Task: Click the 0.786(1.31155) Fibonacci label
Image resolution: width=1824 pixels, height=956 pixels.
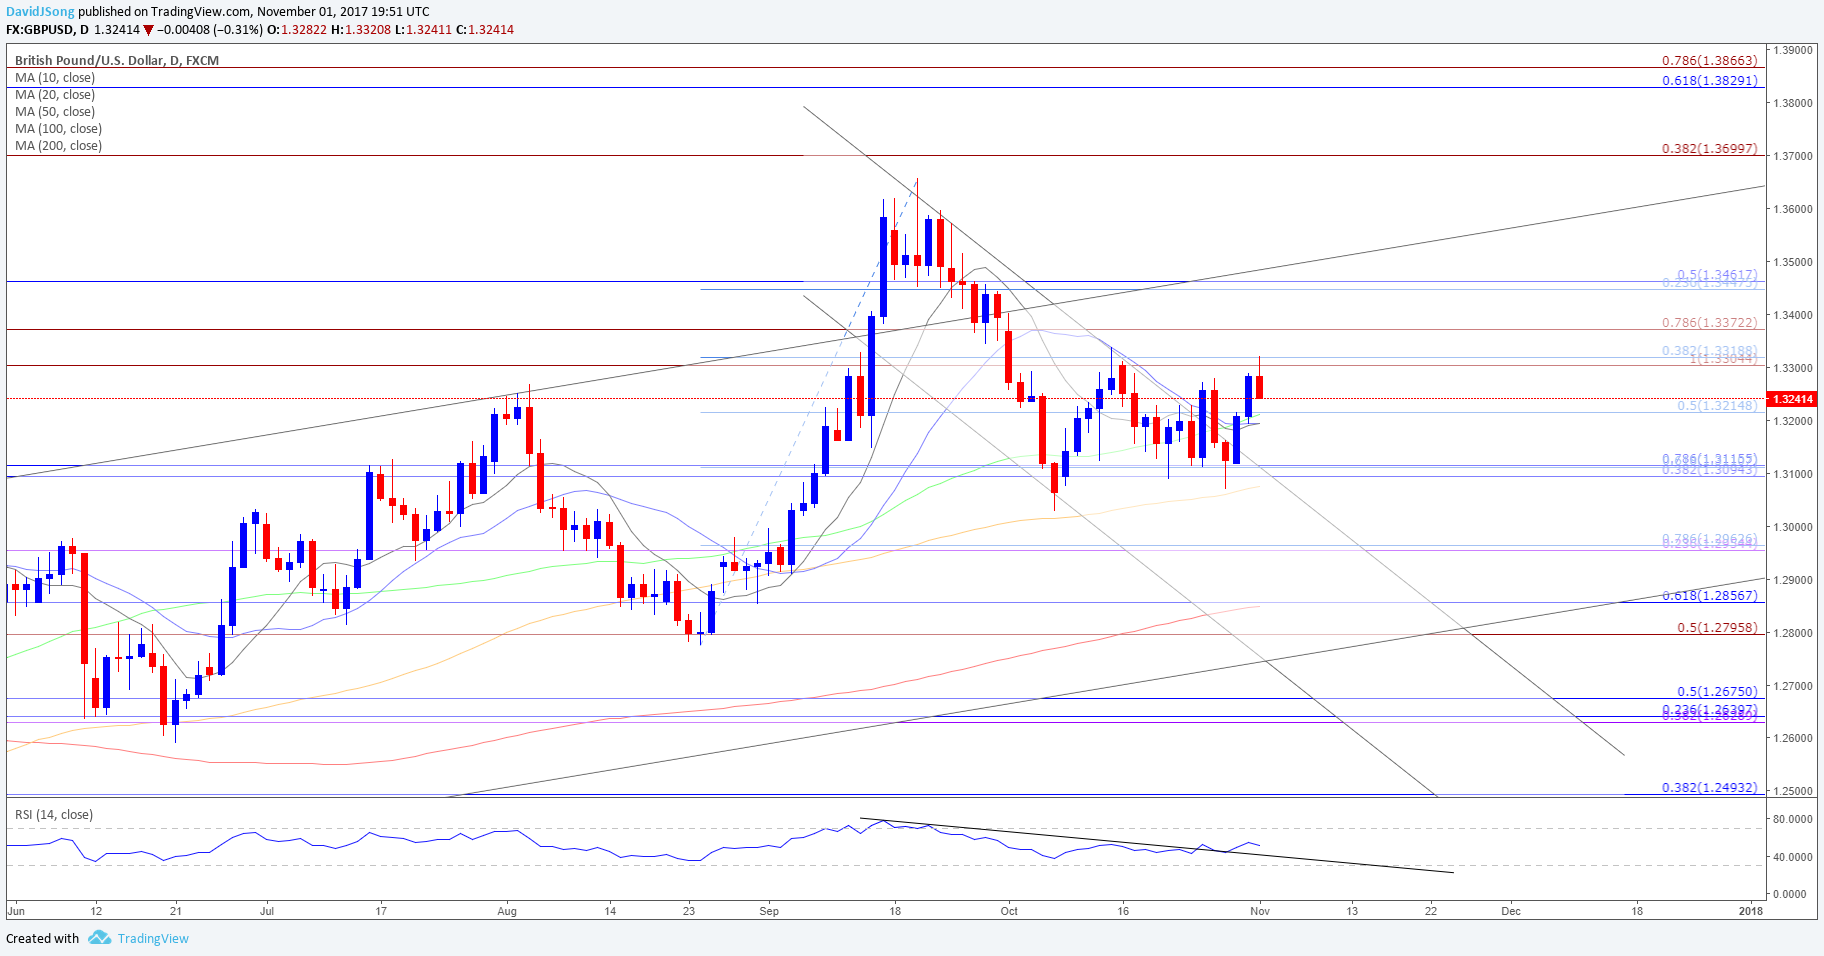Action: (1709, 459)
